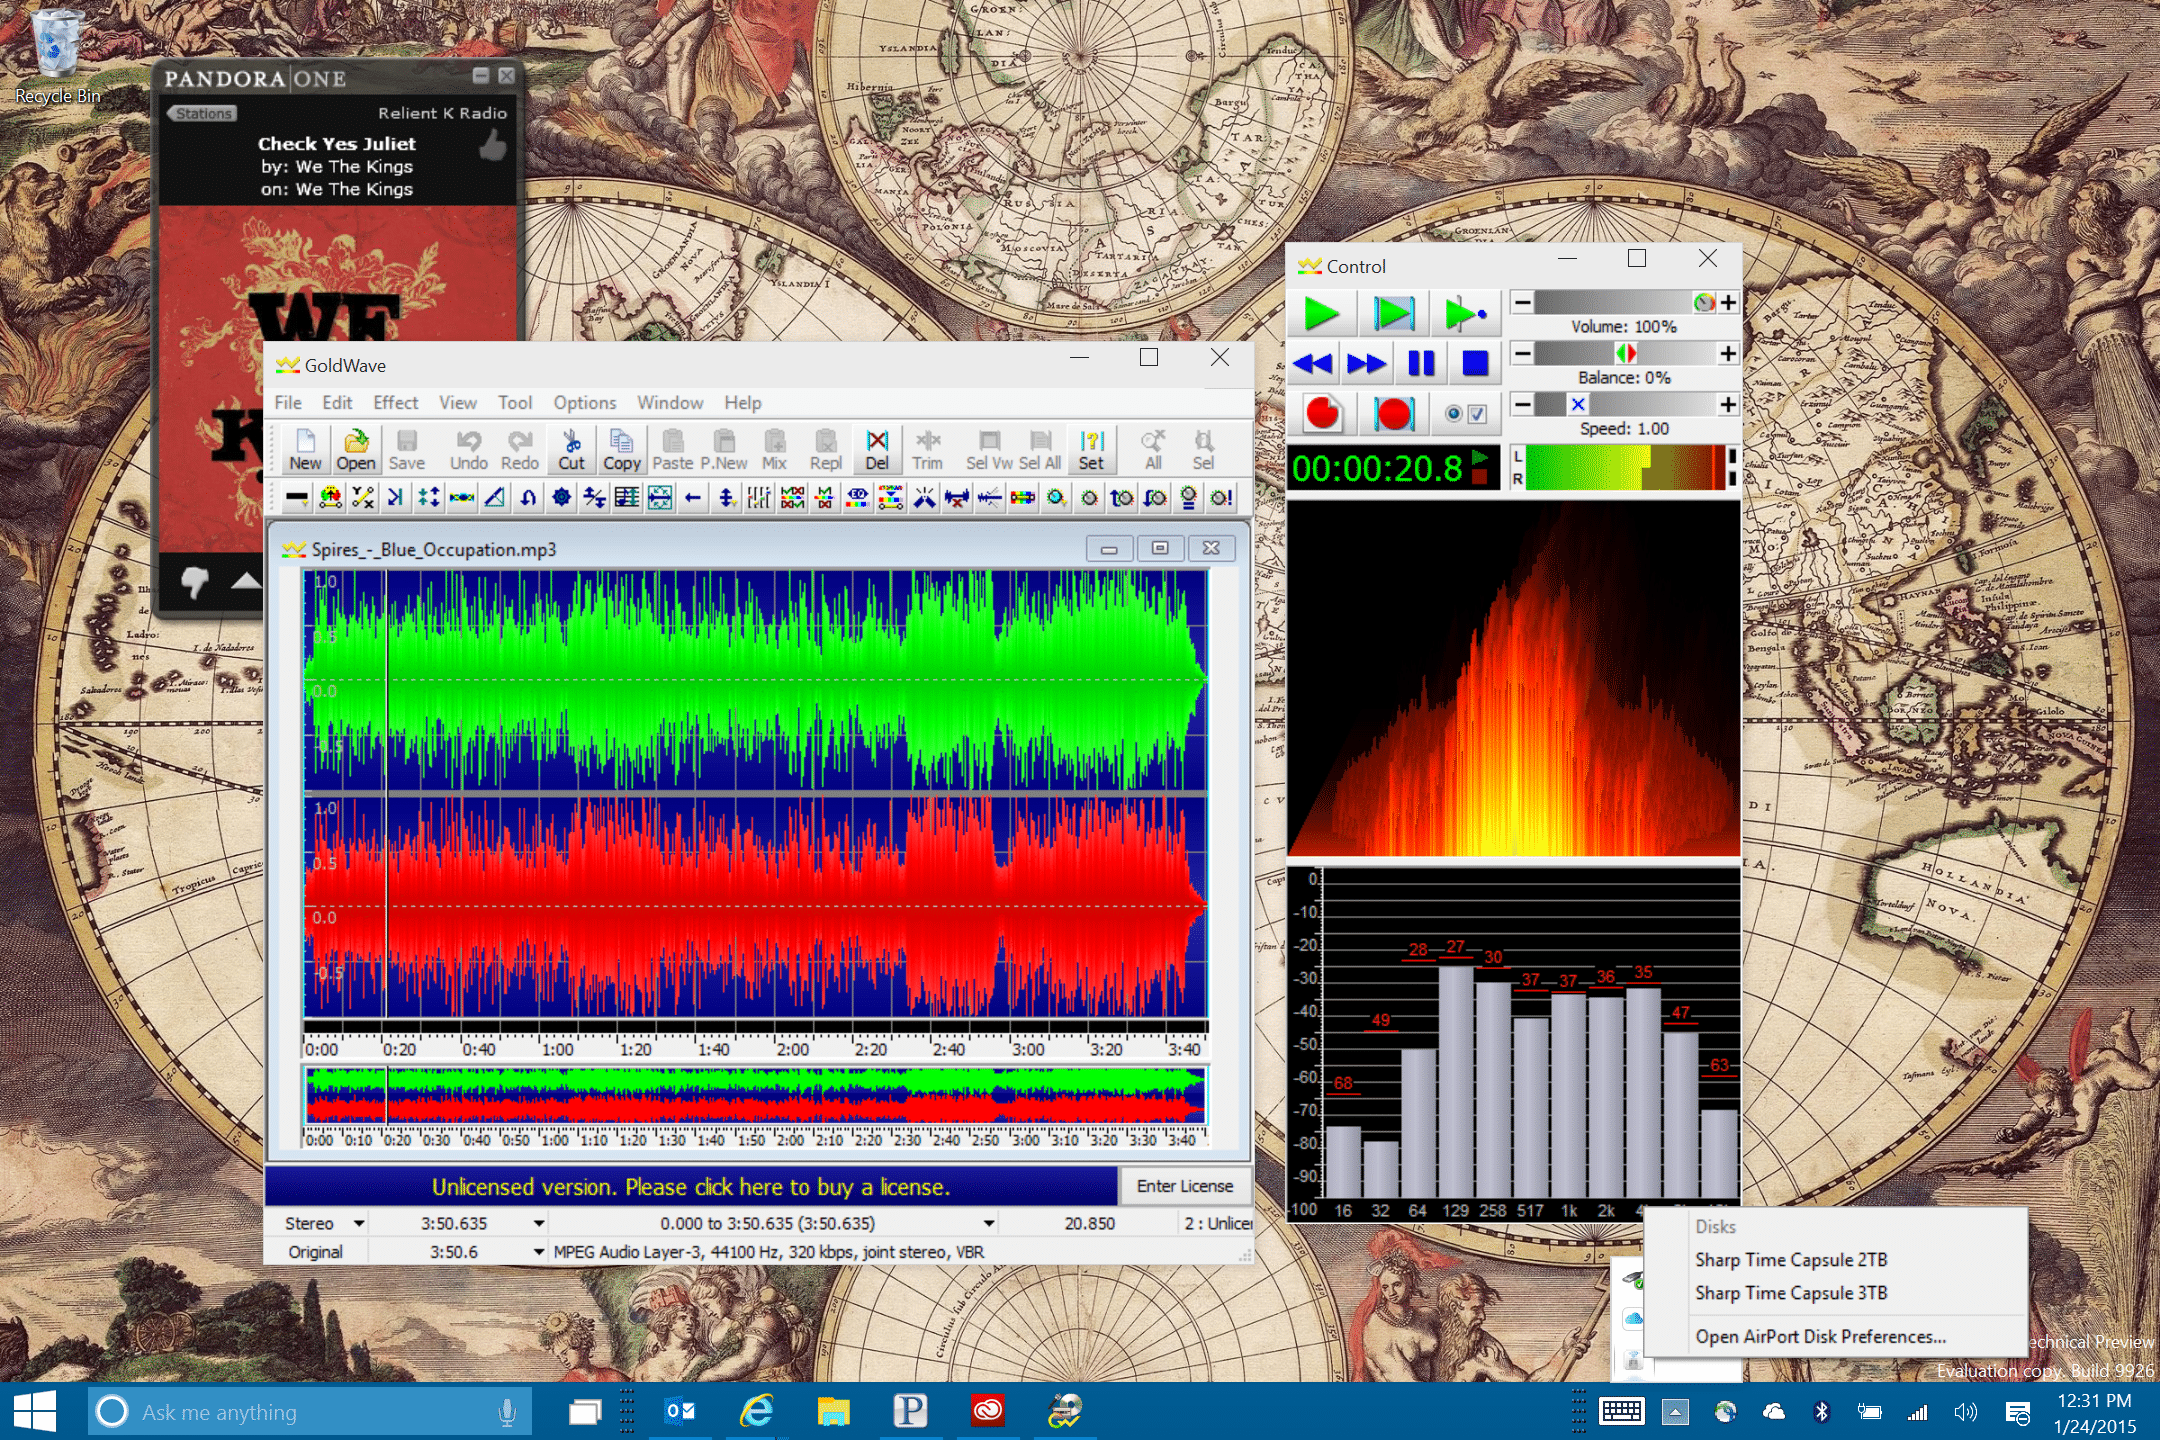Click the unlicensed version buy license banner

[691, 1187]
